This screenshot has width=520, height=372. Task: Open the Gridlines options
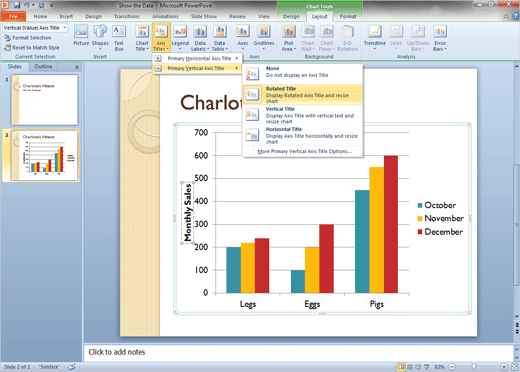click(x=264, y=37)
